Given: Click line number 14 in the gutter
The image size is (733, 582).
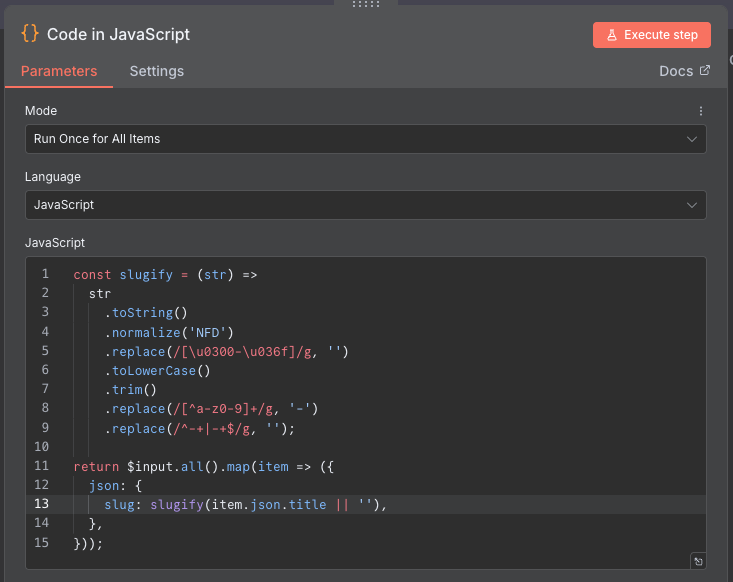Looking at the screenshot, I should pyautogui.click(x=41, y=523).
